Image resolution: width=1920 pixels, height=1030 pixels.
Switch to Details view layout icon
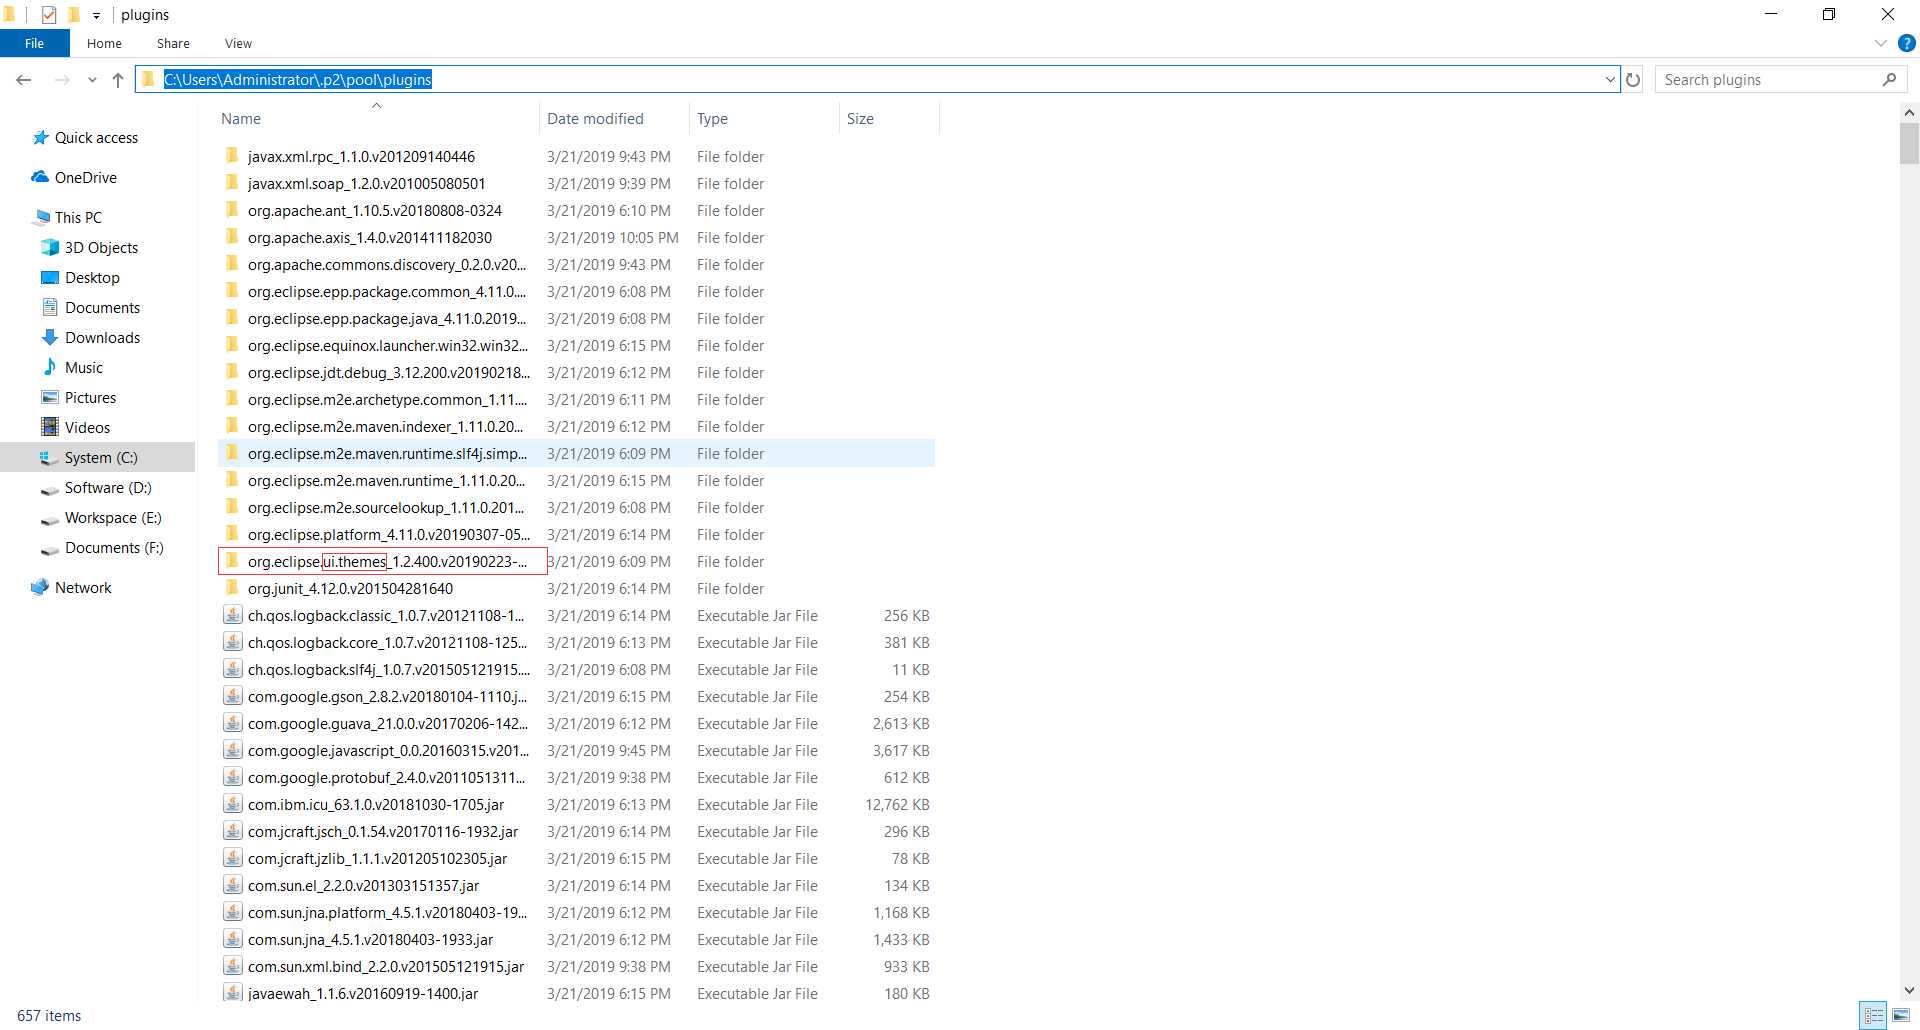click(x=1874, y=1015)
